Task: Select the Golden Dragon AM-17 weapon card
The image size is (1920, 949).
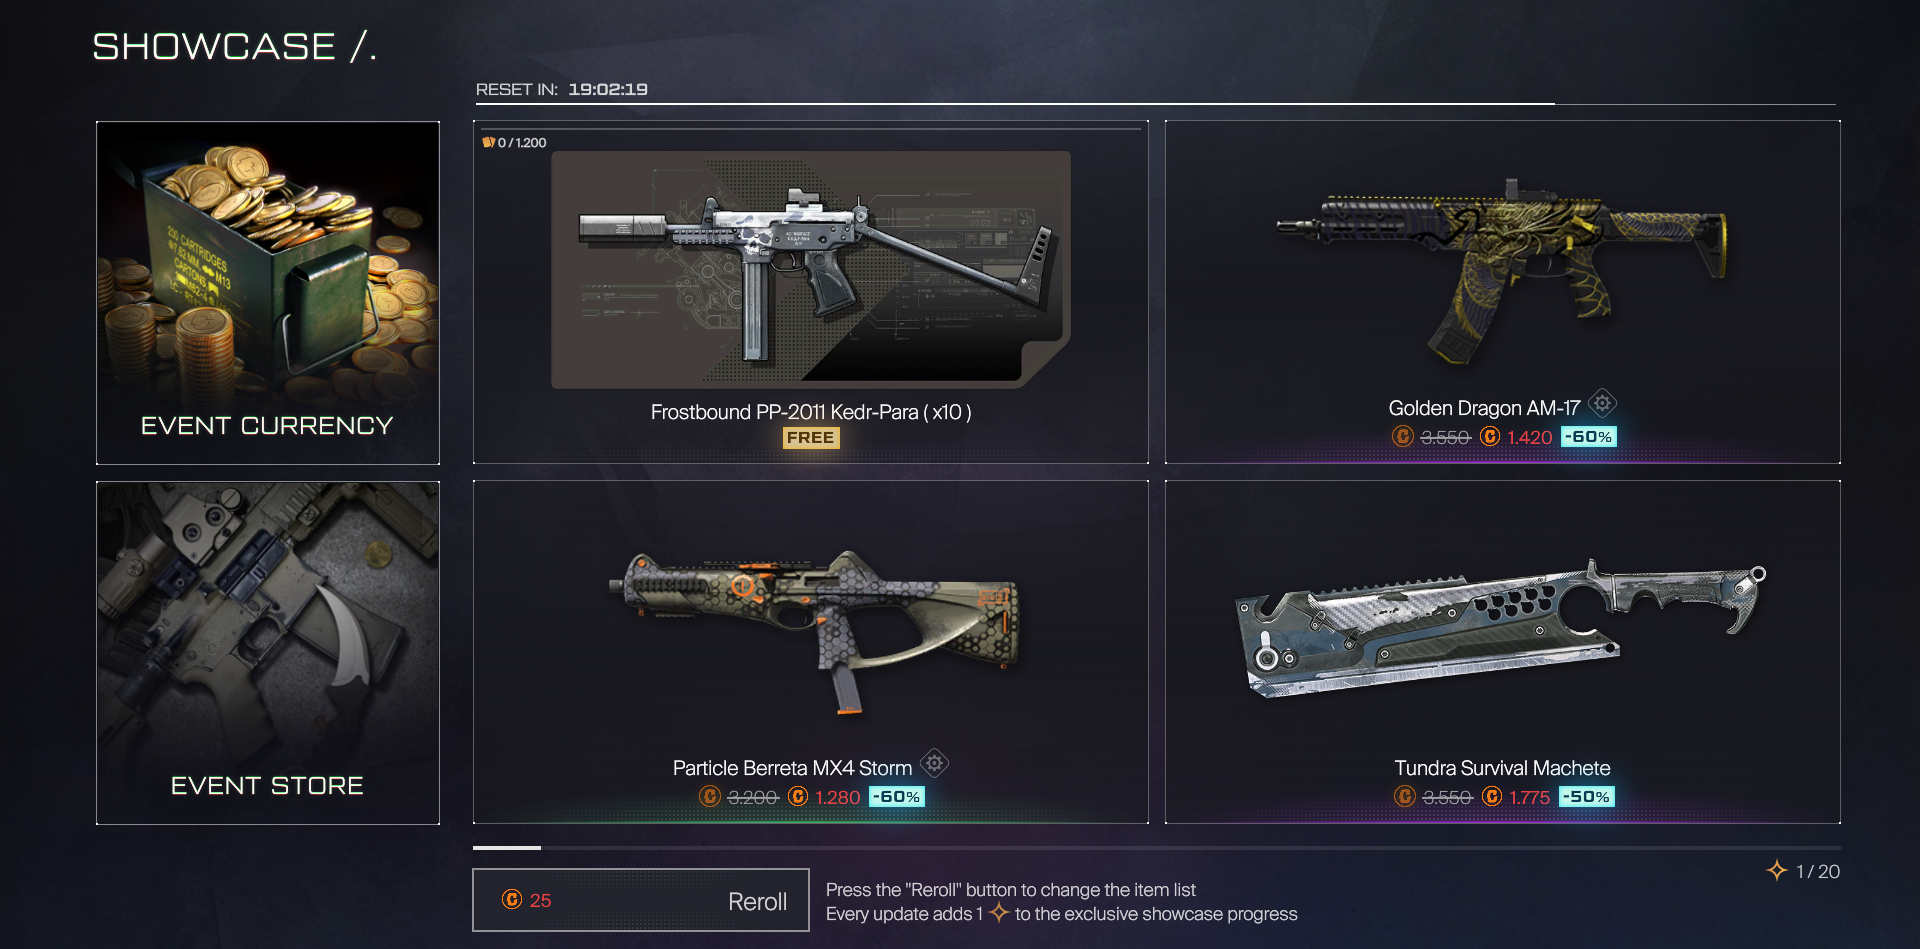Action: coord(1503,292)
